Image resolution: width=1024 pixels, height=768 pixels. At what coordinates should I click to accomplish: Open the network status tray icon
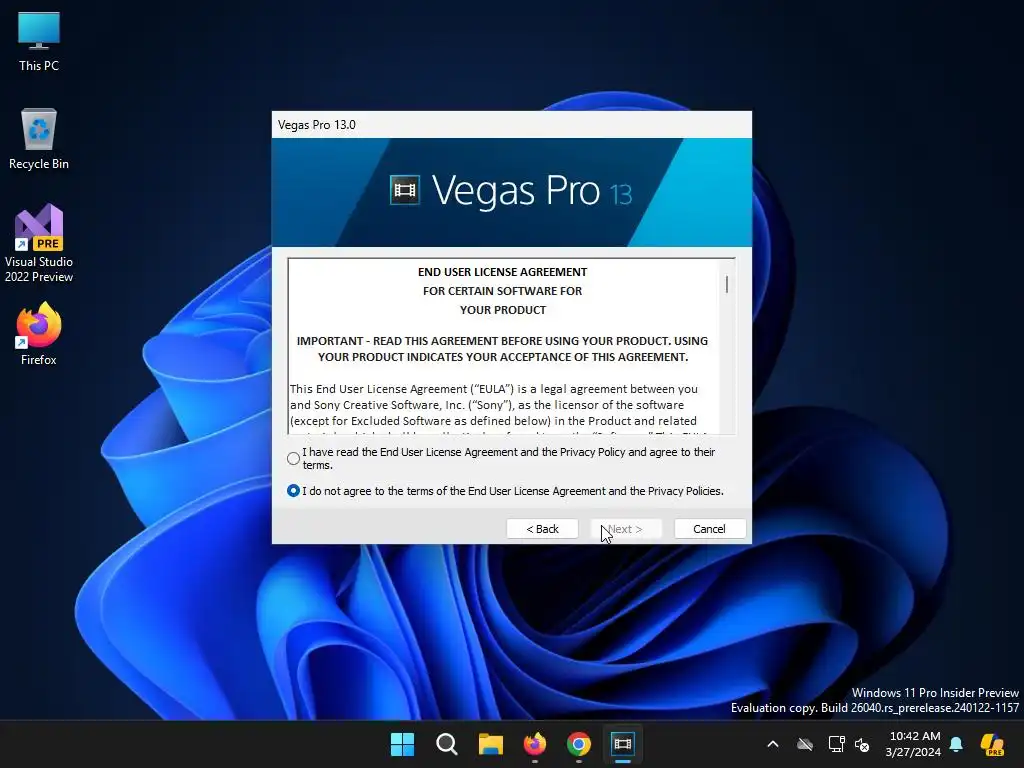pos(837,744)
